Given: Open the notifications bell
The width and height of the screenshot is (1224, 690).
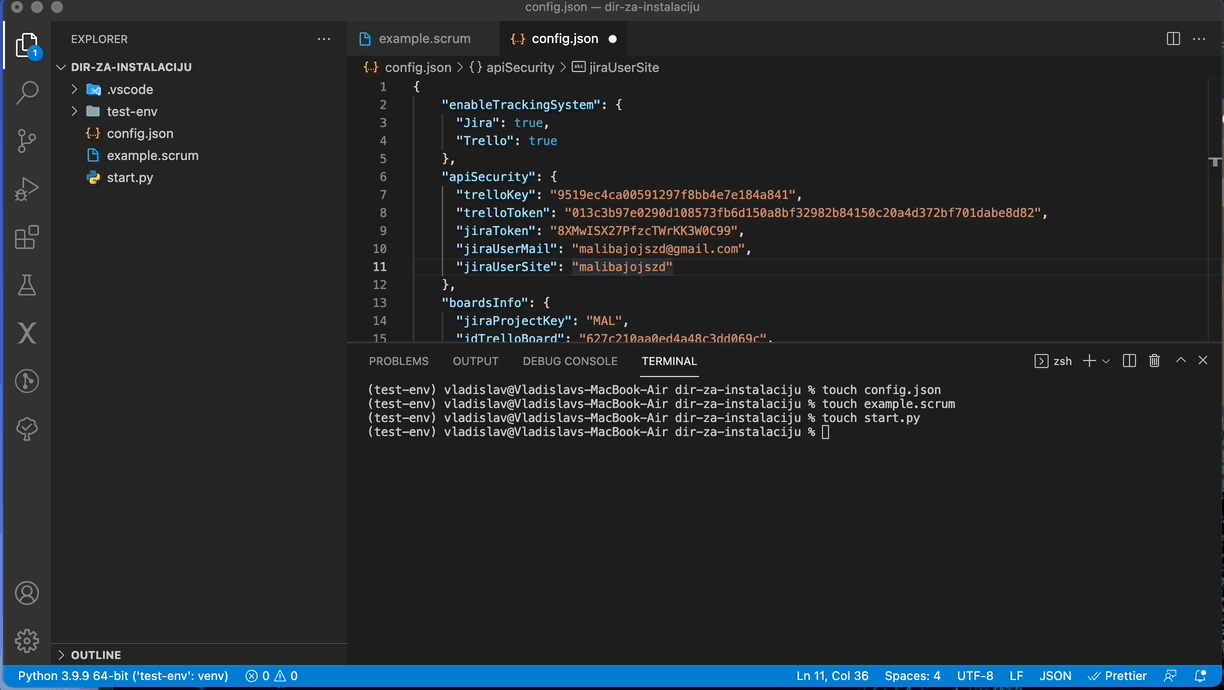Looking at the screenshot, I should [x=1200, y=676].
